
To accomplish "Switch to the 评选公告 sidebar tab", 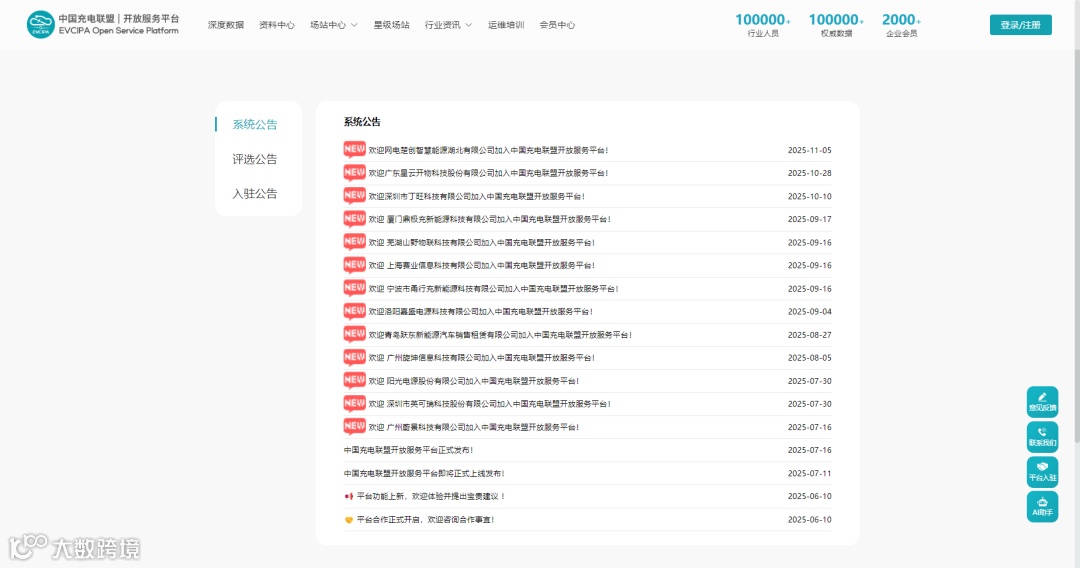I will pos(255,159).
